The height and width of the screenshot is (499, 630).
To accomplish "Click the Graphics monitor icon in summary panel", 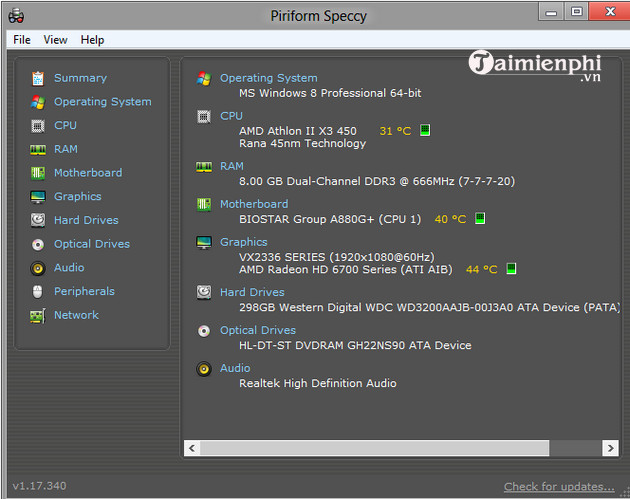I will pos(204,242).
